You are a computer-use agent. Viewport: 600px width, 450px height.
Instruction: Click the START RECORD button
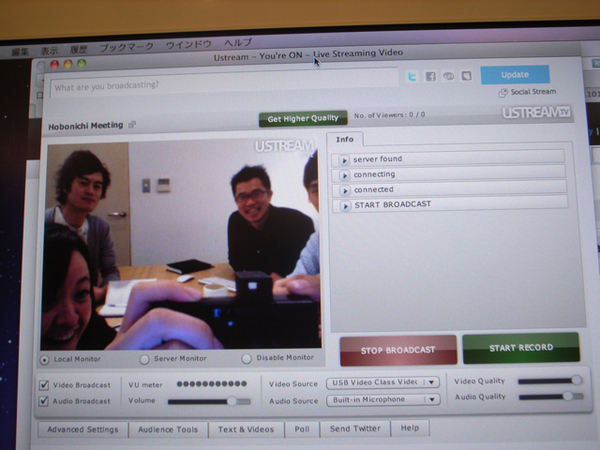[x=520, y=349]
